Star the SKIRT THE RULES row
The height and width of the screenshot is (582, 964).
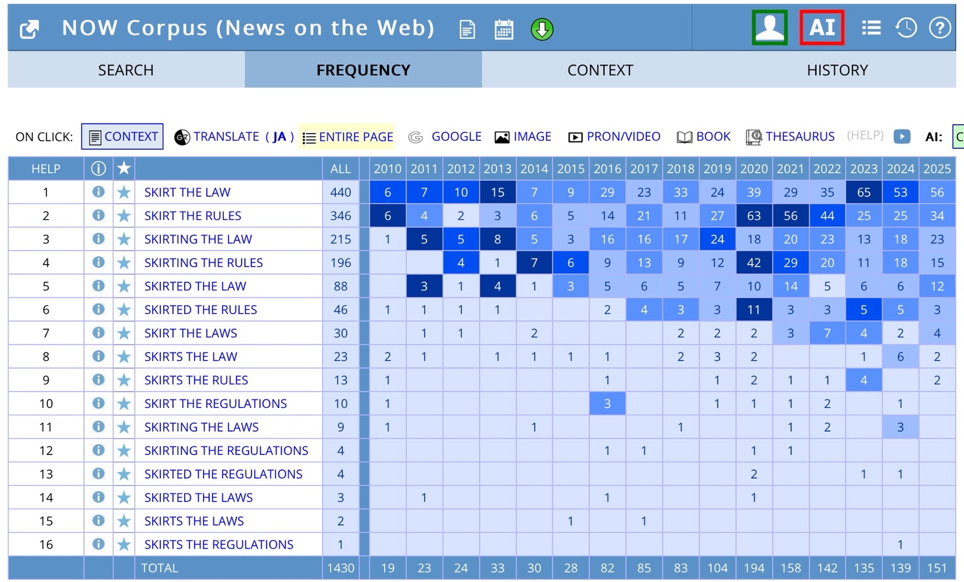tap(124, 216)
